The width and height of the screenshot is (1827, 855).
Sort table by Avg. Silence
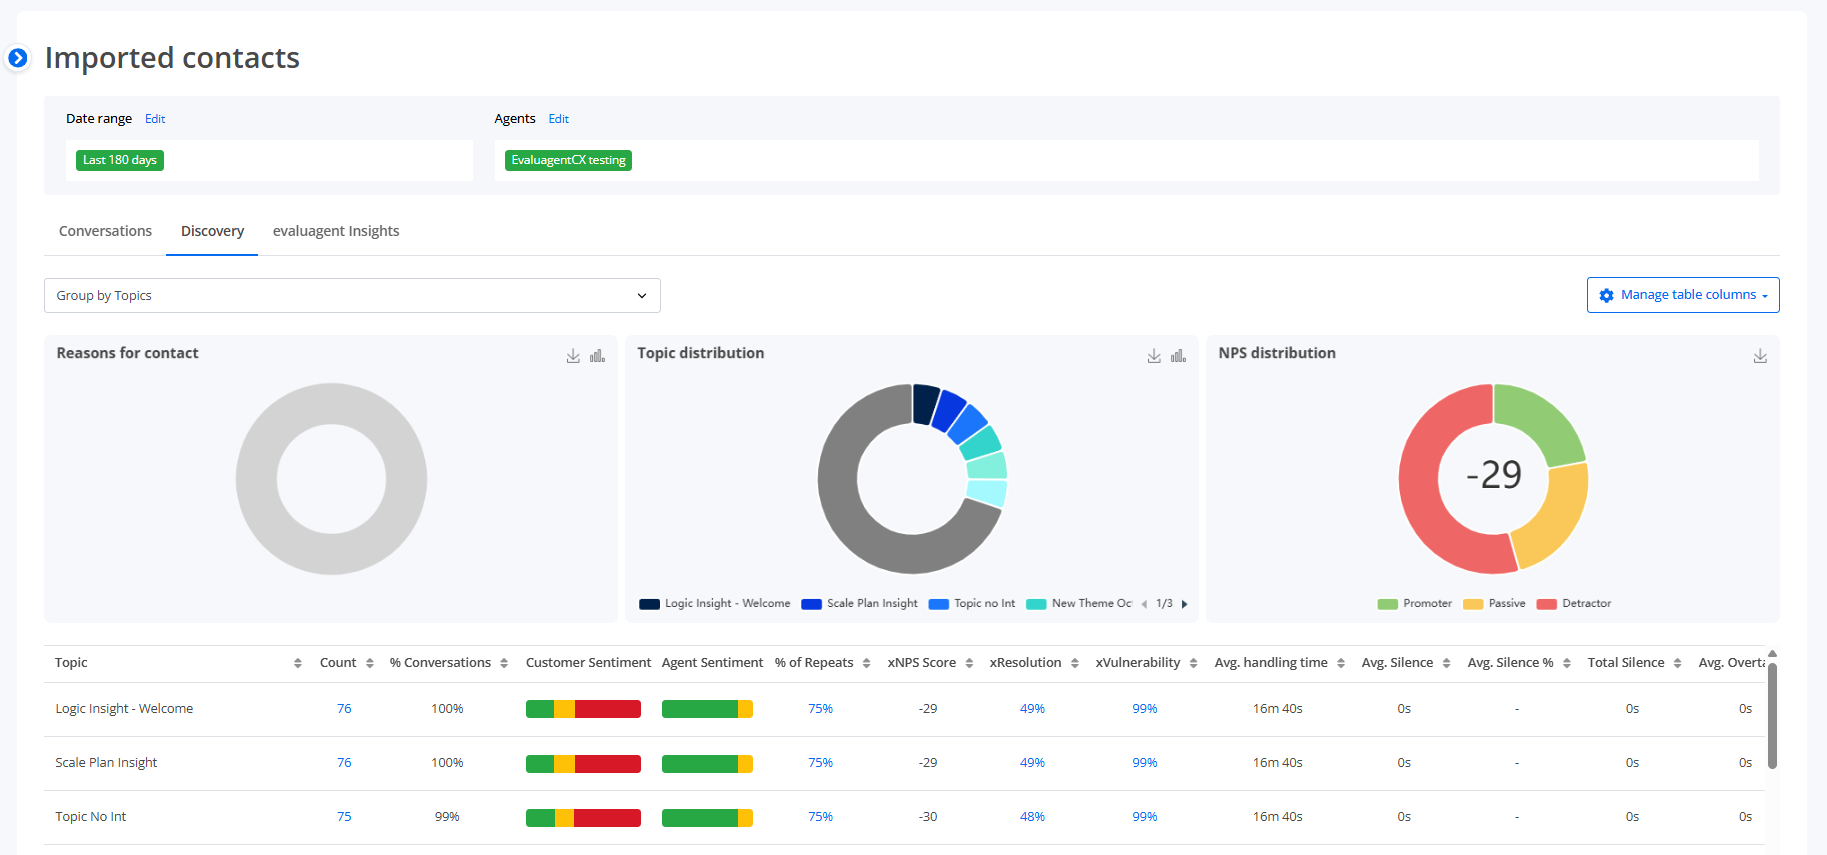coord(1447,663)
